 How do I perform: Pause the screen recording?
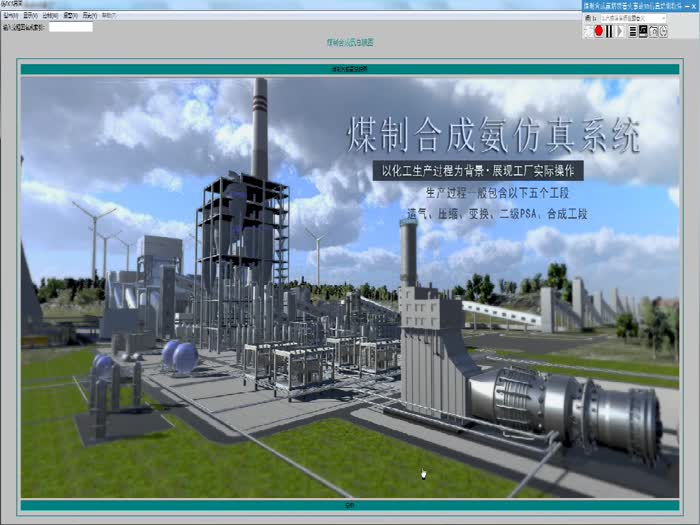point(609,31)
